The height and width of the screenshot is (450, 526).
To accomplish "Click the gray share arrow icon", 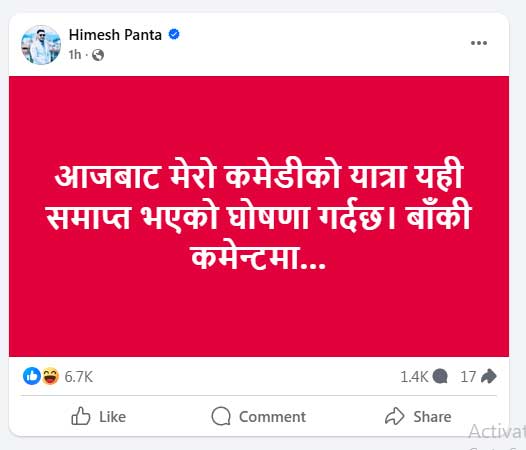I will [488, 376].
